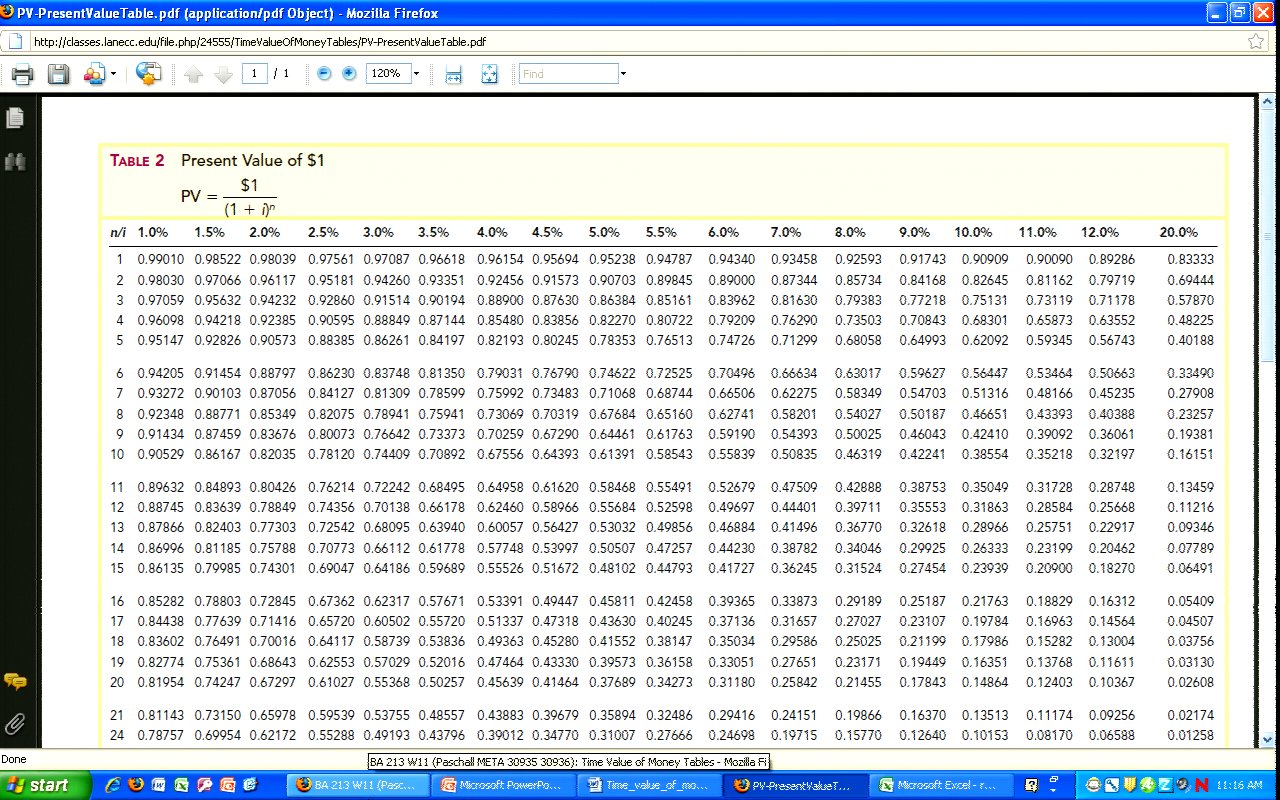
Task: Click in the Find text box
Action: click(x=568, y=74)
